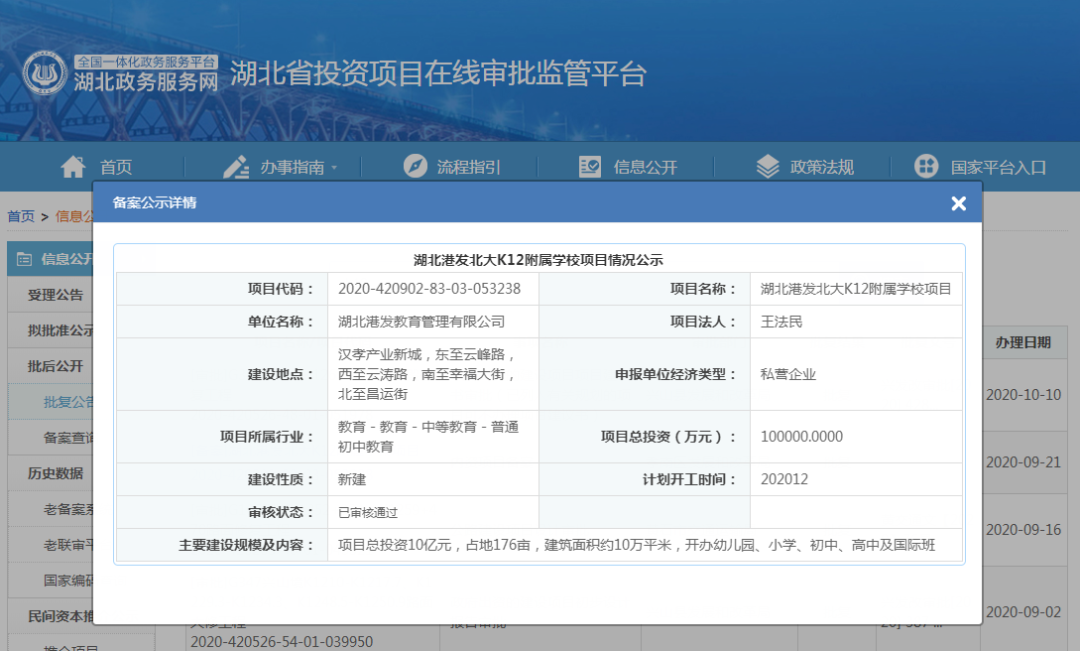The height and width of the screenshot is (651, 1080).
Task: Expand the 历史数据 sidebar section
Action: point(55,473)
